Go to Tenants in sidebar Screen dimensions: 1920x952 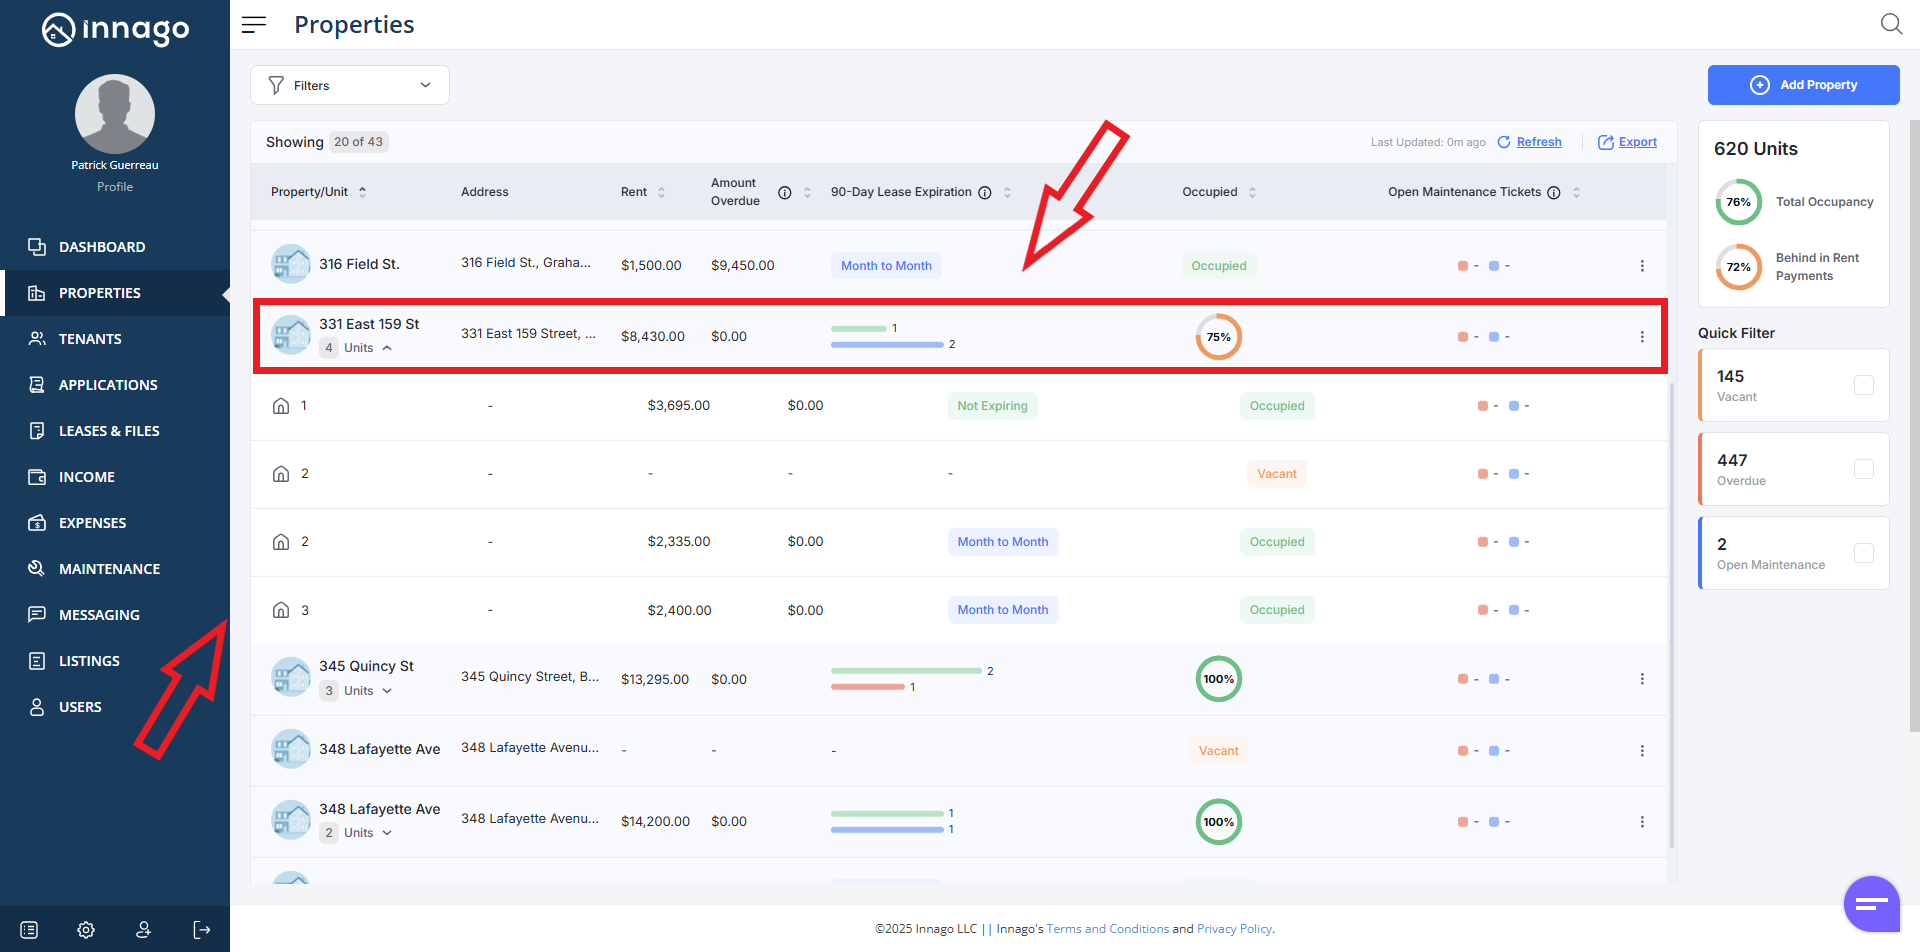tap(90, 339)
